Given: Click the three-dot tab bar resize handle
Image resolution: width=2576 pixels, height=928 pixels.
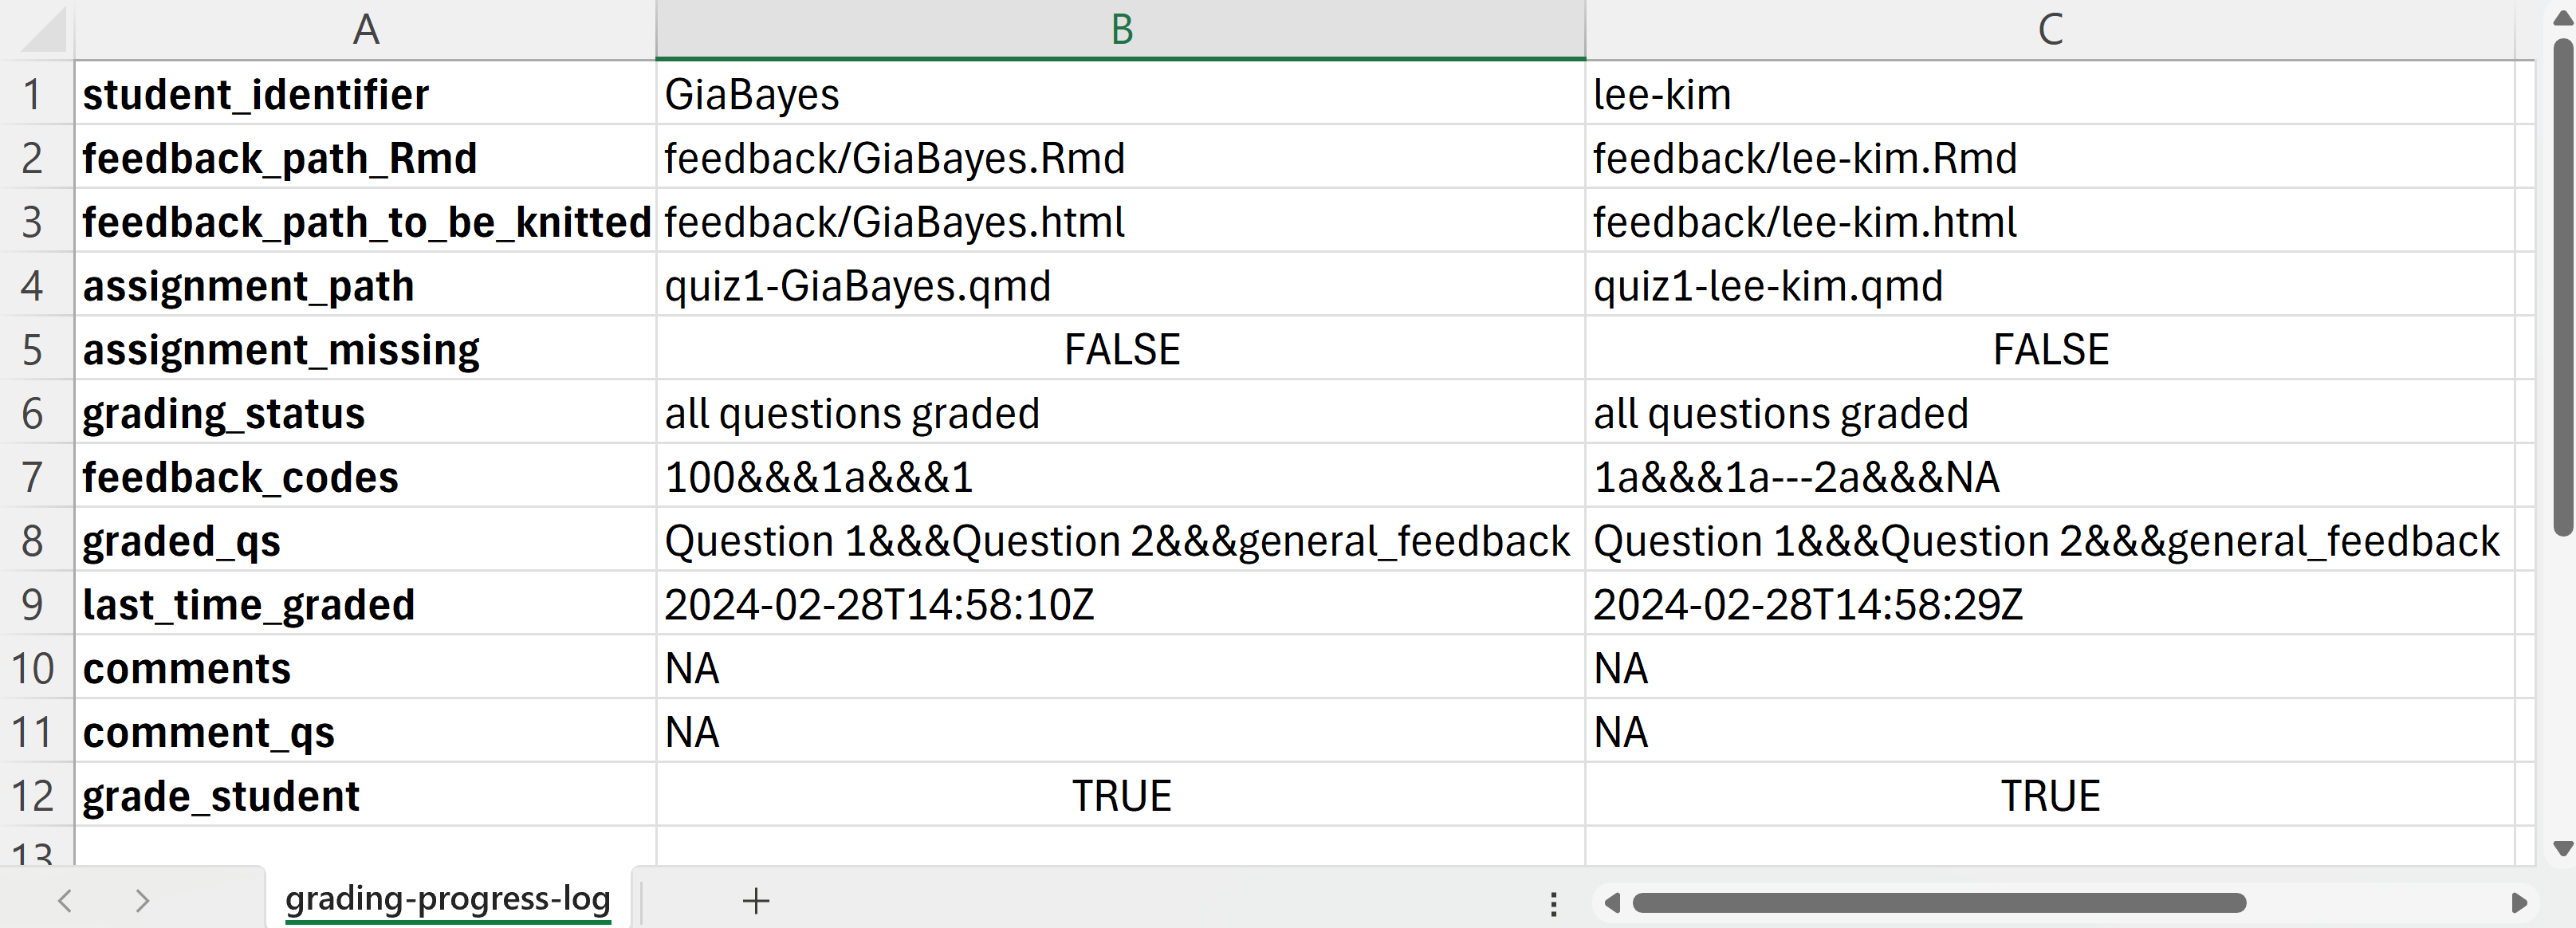Looking at the screenshot, I should (x=1553, y=904).
